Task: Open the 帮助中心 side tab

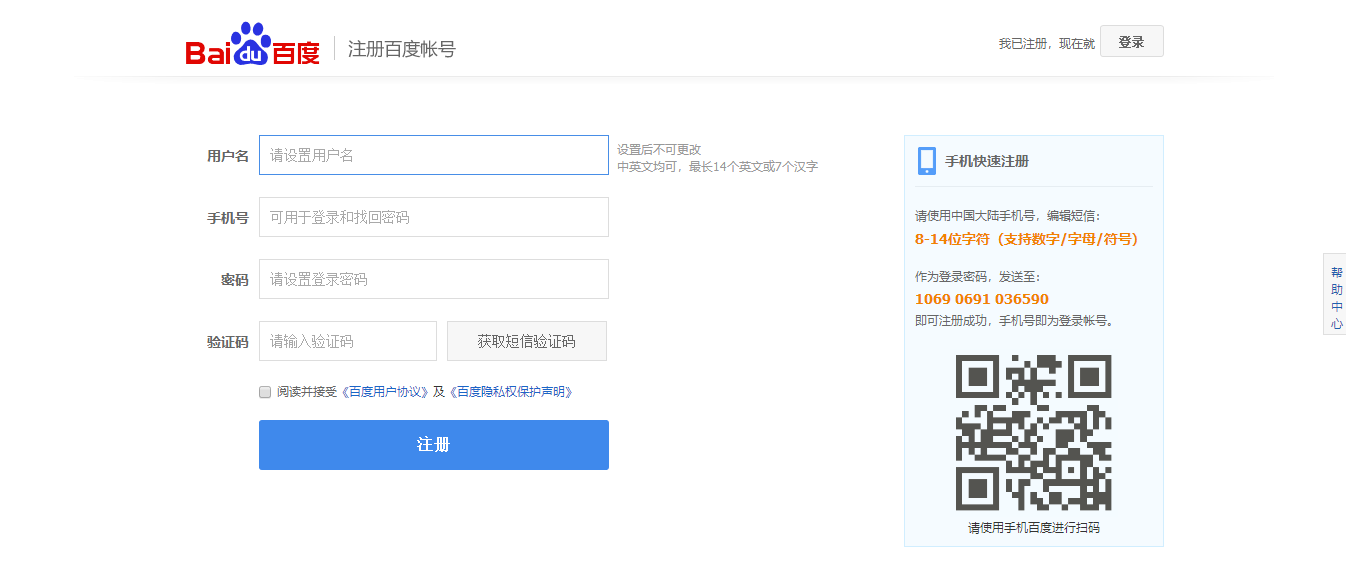Action: point(1336,298)
